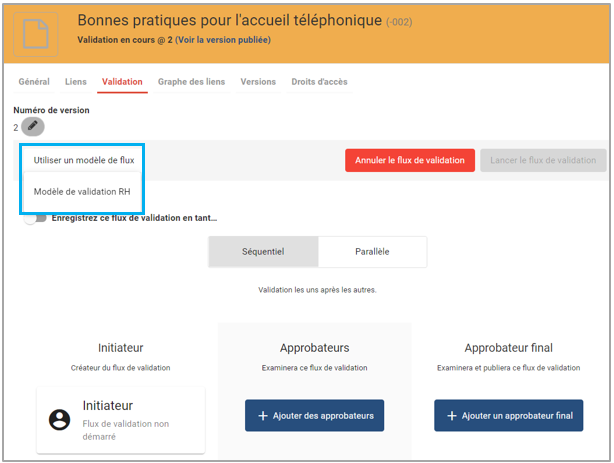The height and width of the screenshot is (463, 614).
Task: Open the Droits d'accès tab
Action: (319, 82)
